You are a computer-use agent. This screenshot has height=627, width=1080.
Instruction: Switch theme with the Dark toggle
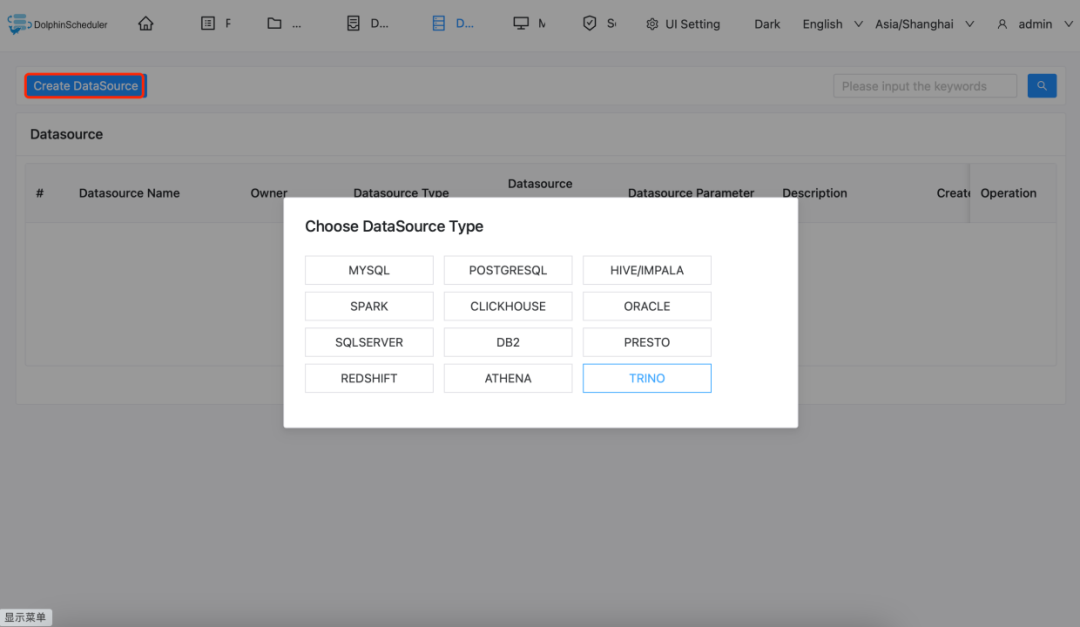(767, 24)
